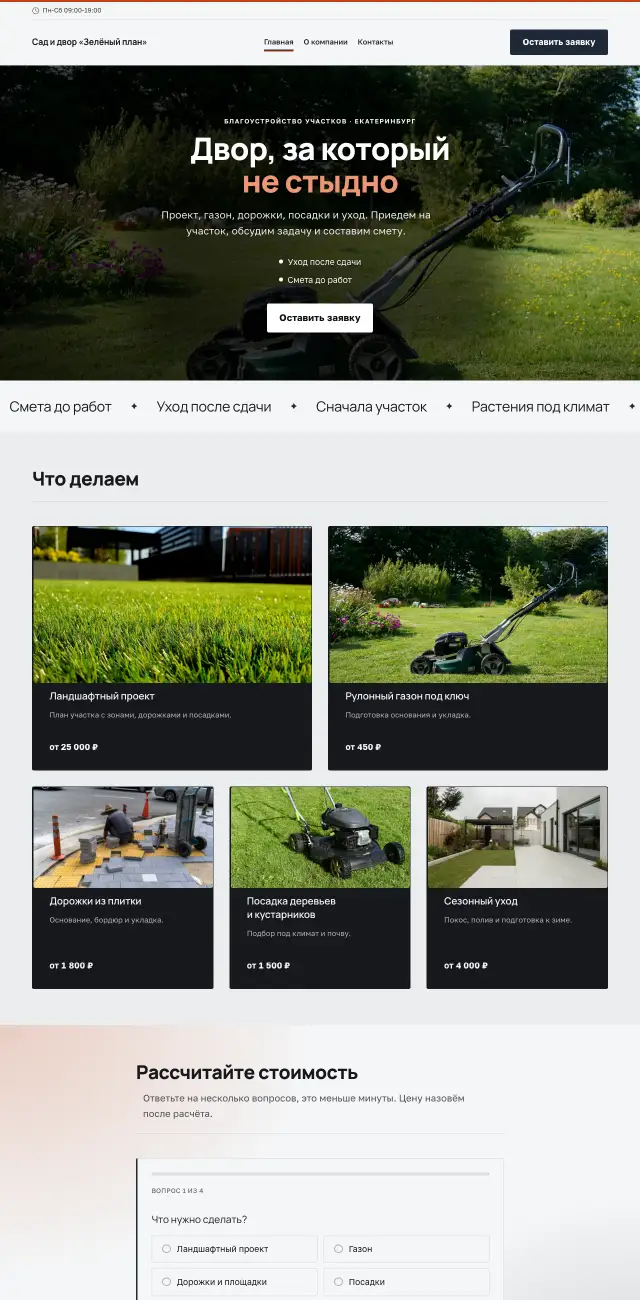Open the Главная navigation tab
This screenshot has height=1300, width=640.
(279, 42)
